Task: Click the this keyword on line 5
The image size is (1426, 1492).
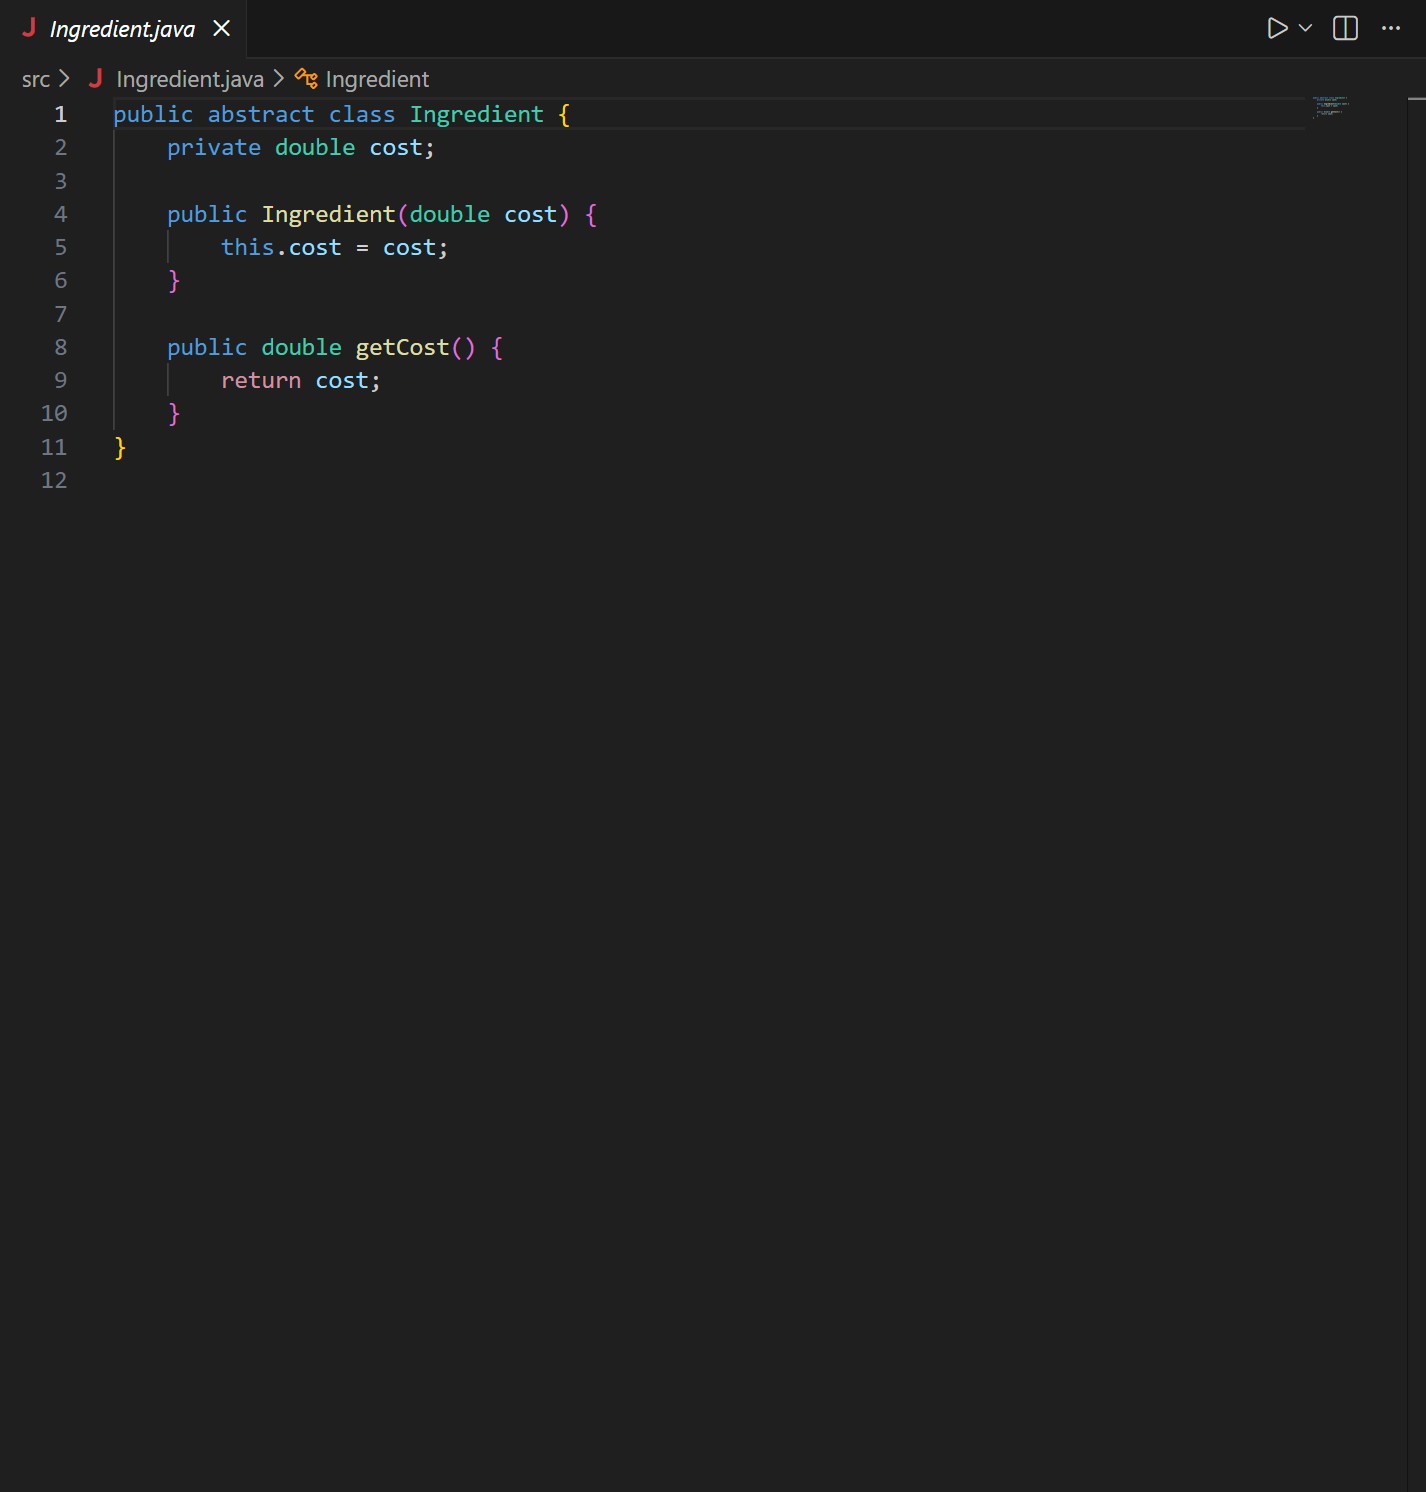Action: click(x=247, y=247)
